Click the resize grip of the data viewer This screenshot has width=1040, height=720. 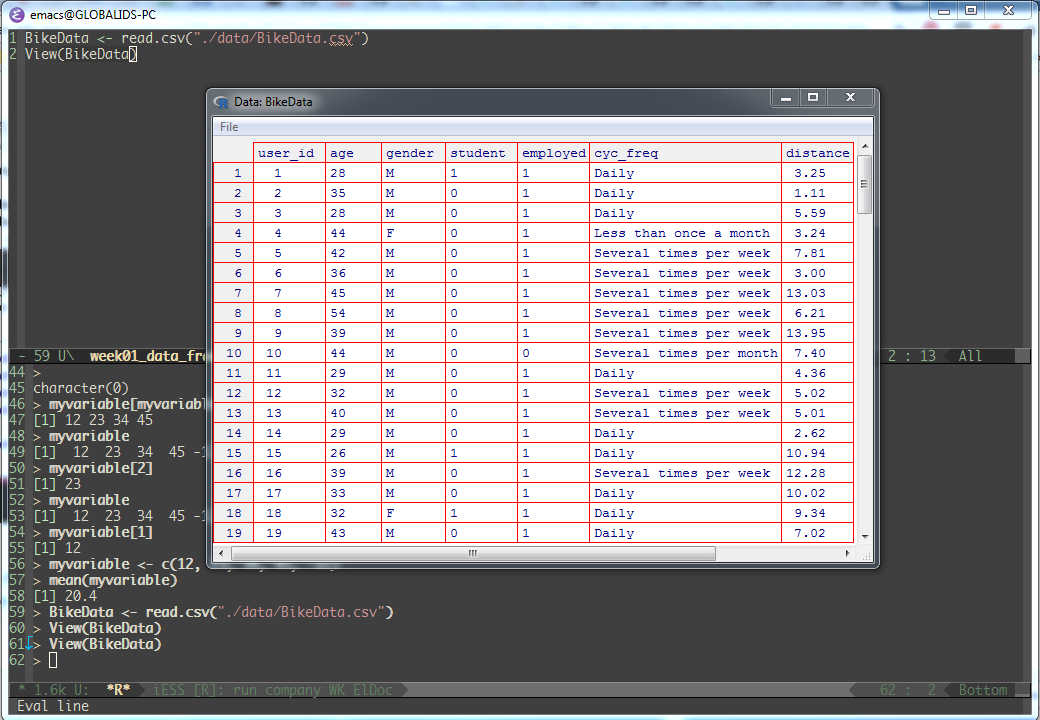866,556
